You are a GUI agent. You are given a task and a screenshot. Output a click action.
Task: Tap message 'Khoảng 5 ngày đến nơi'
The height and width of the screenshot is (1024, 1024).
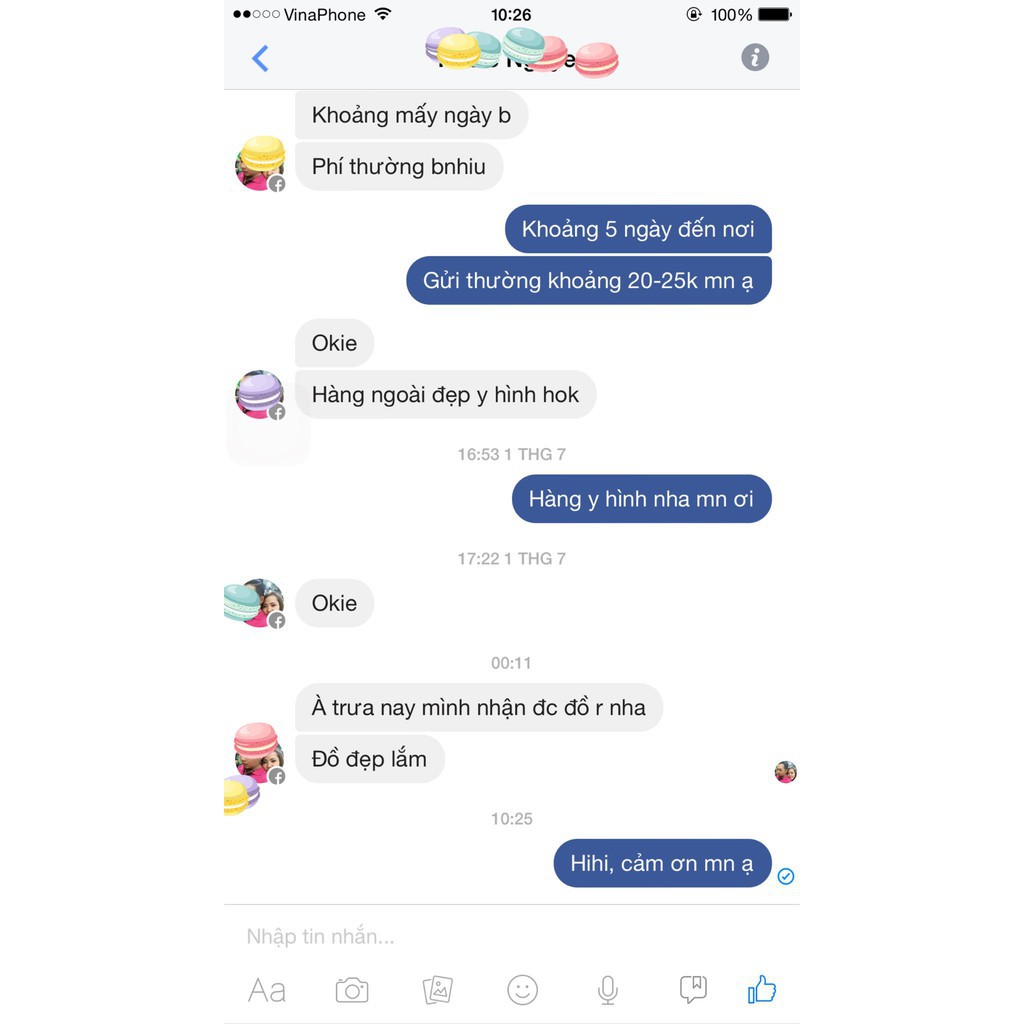[638, 229]
